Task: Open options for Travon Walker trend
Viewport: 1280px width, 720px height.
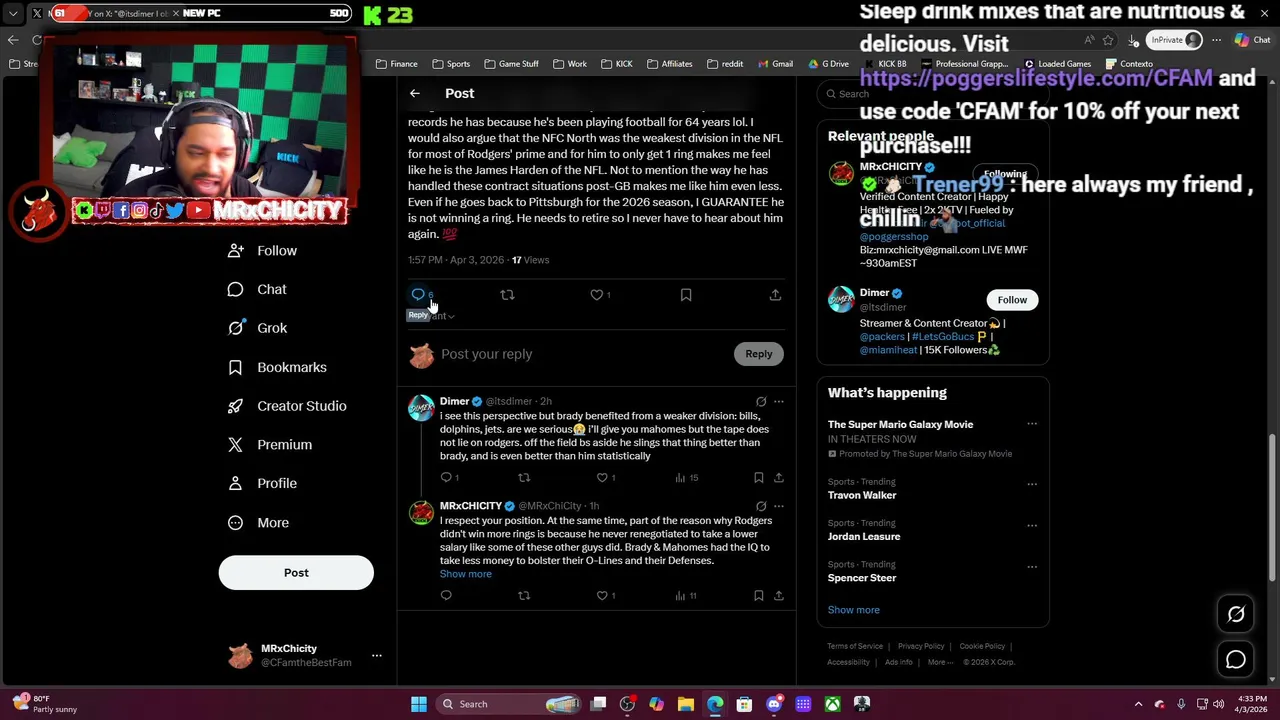Action: (x=1032, y=483)
